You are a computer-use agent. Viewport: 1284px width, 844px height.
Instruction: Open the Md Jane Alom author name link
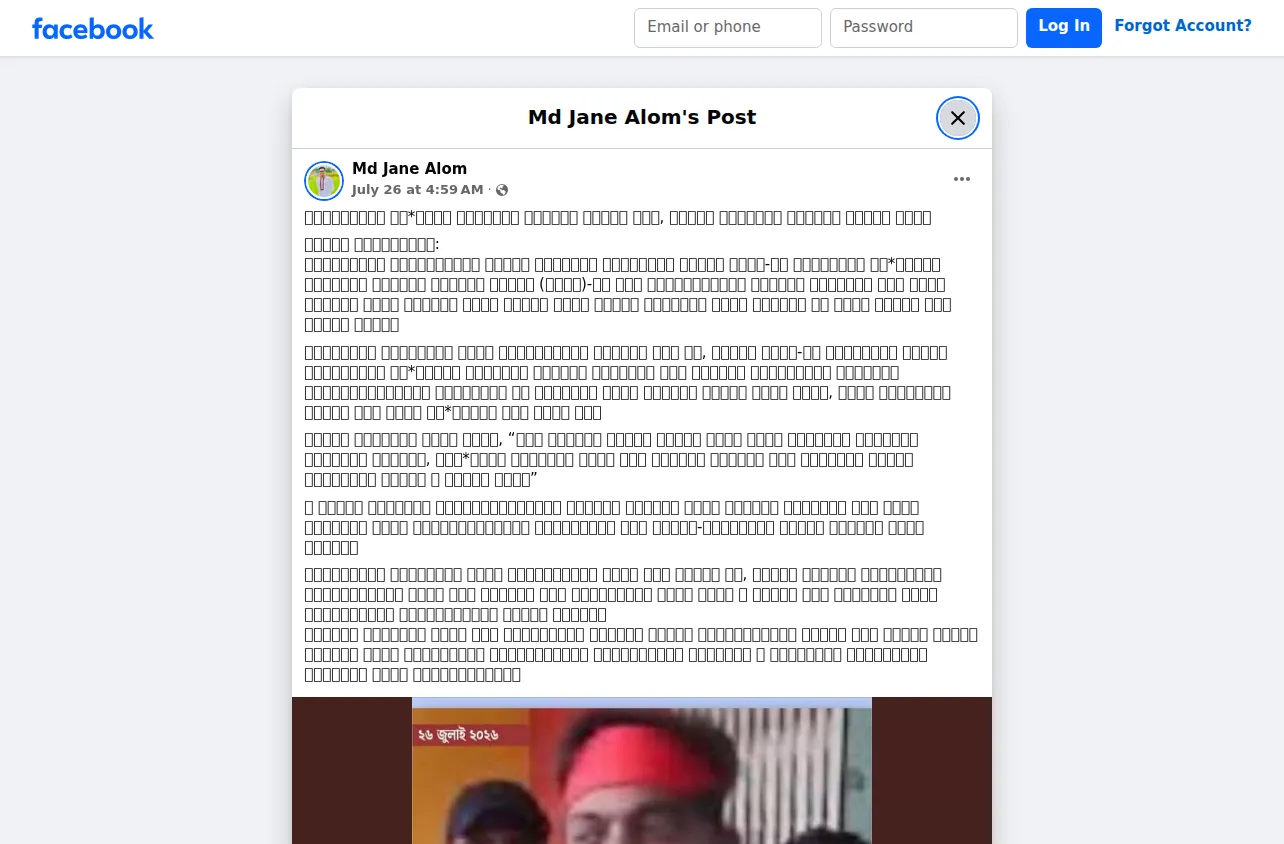pyautogui.click(x=409, y=169)
